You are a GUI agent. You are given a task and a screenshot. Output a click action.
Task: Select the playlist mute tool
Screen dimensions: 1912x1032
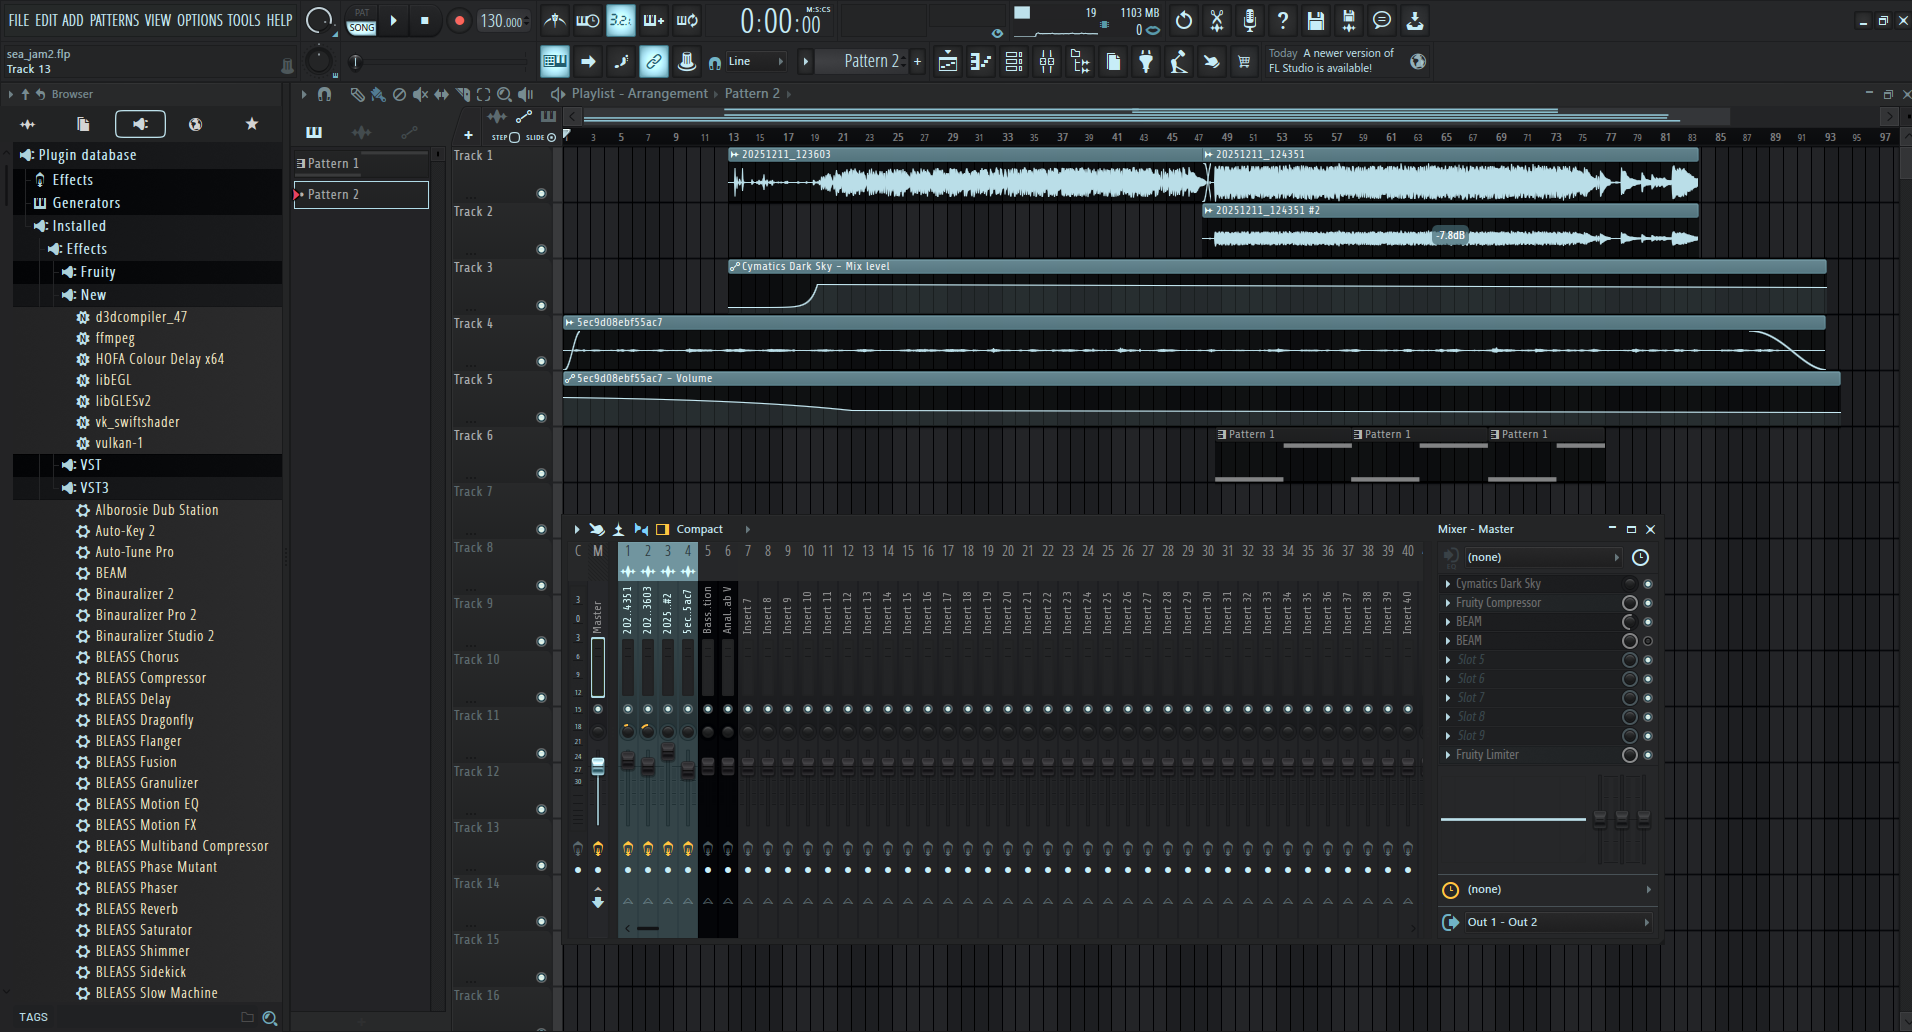pyautogui.click(x=420, y=94)
